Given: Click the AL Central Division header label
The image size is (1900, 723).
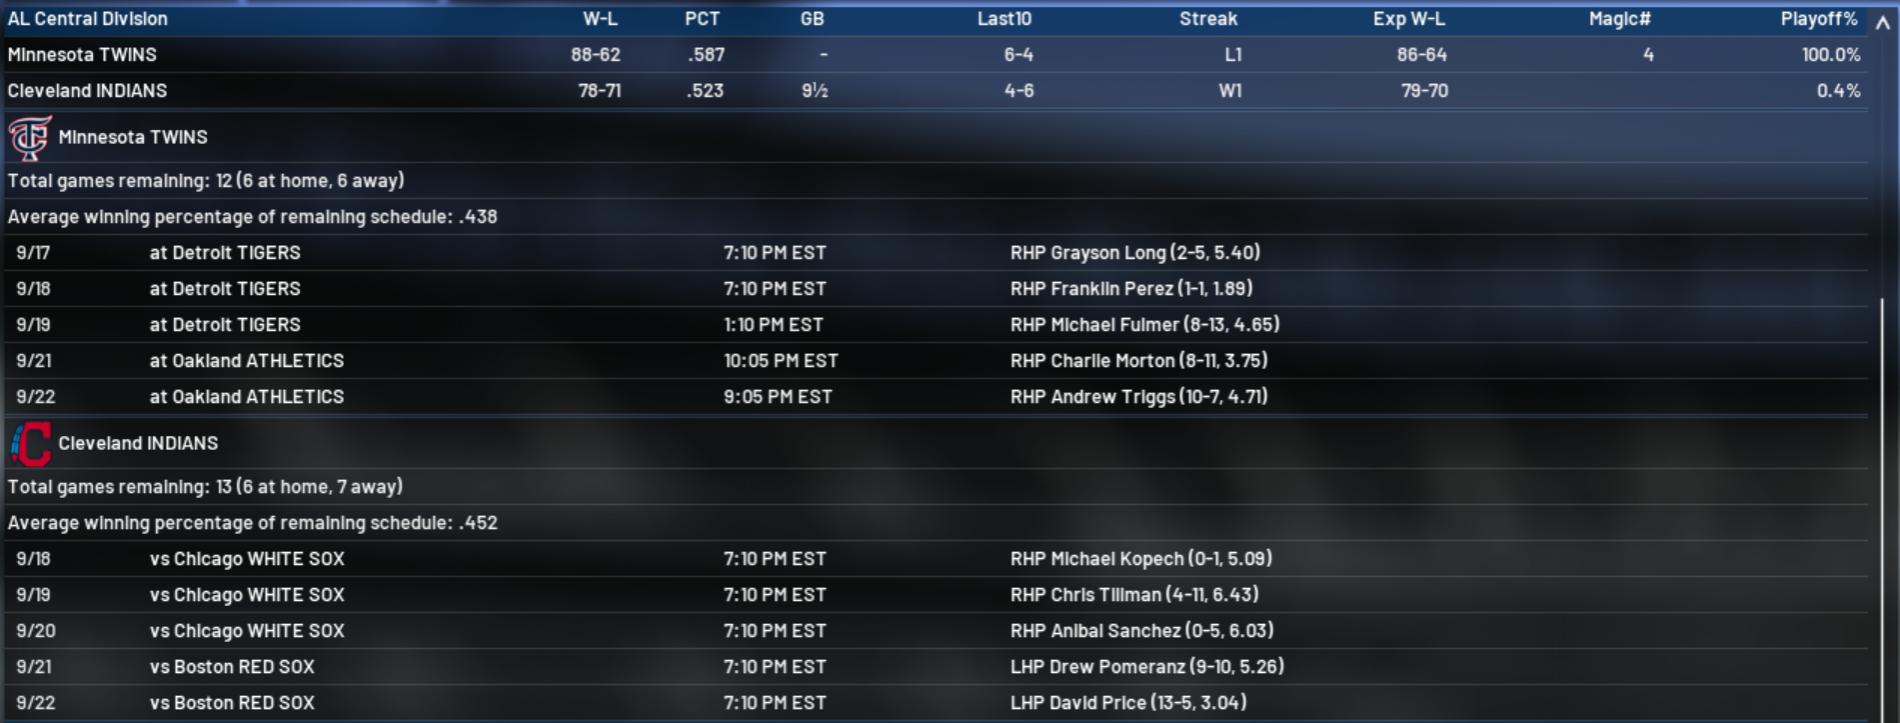Looking at the screenshot, I should point(87,19).
